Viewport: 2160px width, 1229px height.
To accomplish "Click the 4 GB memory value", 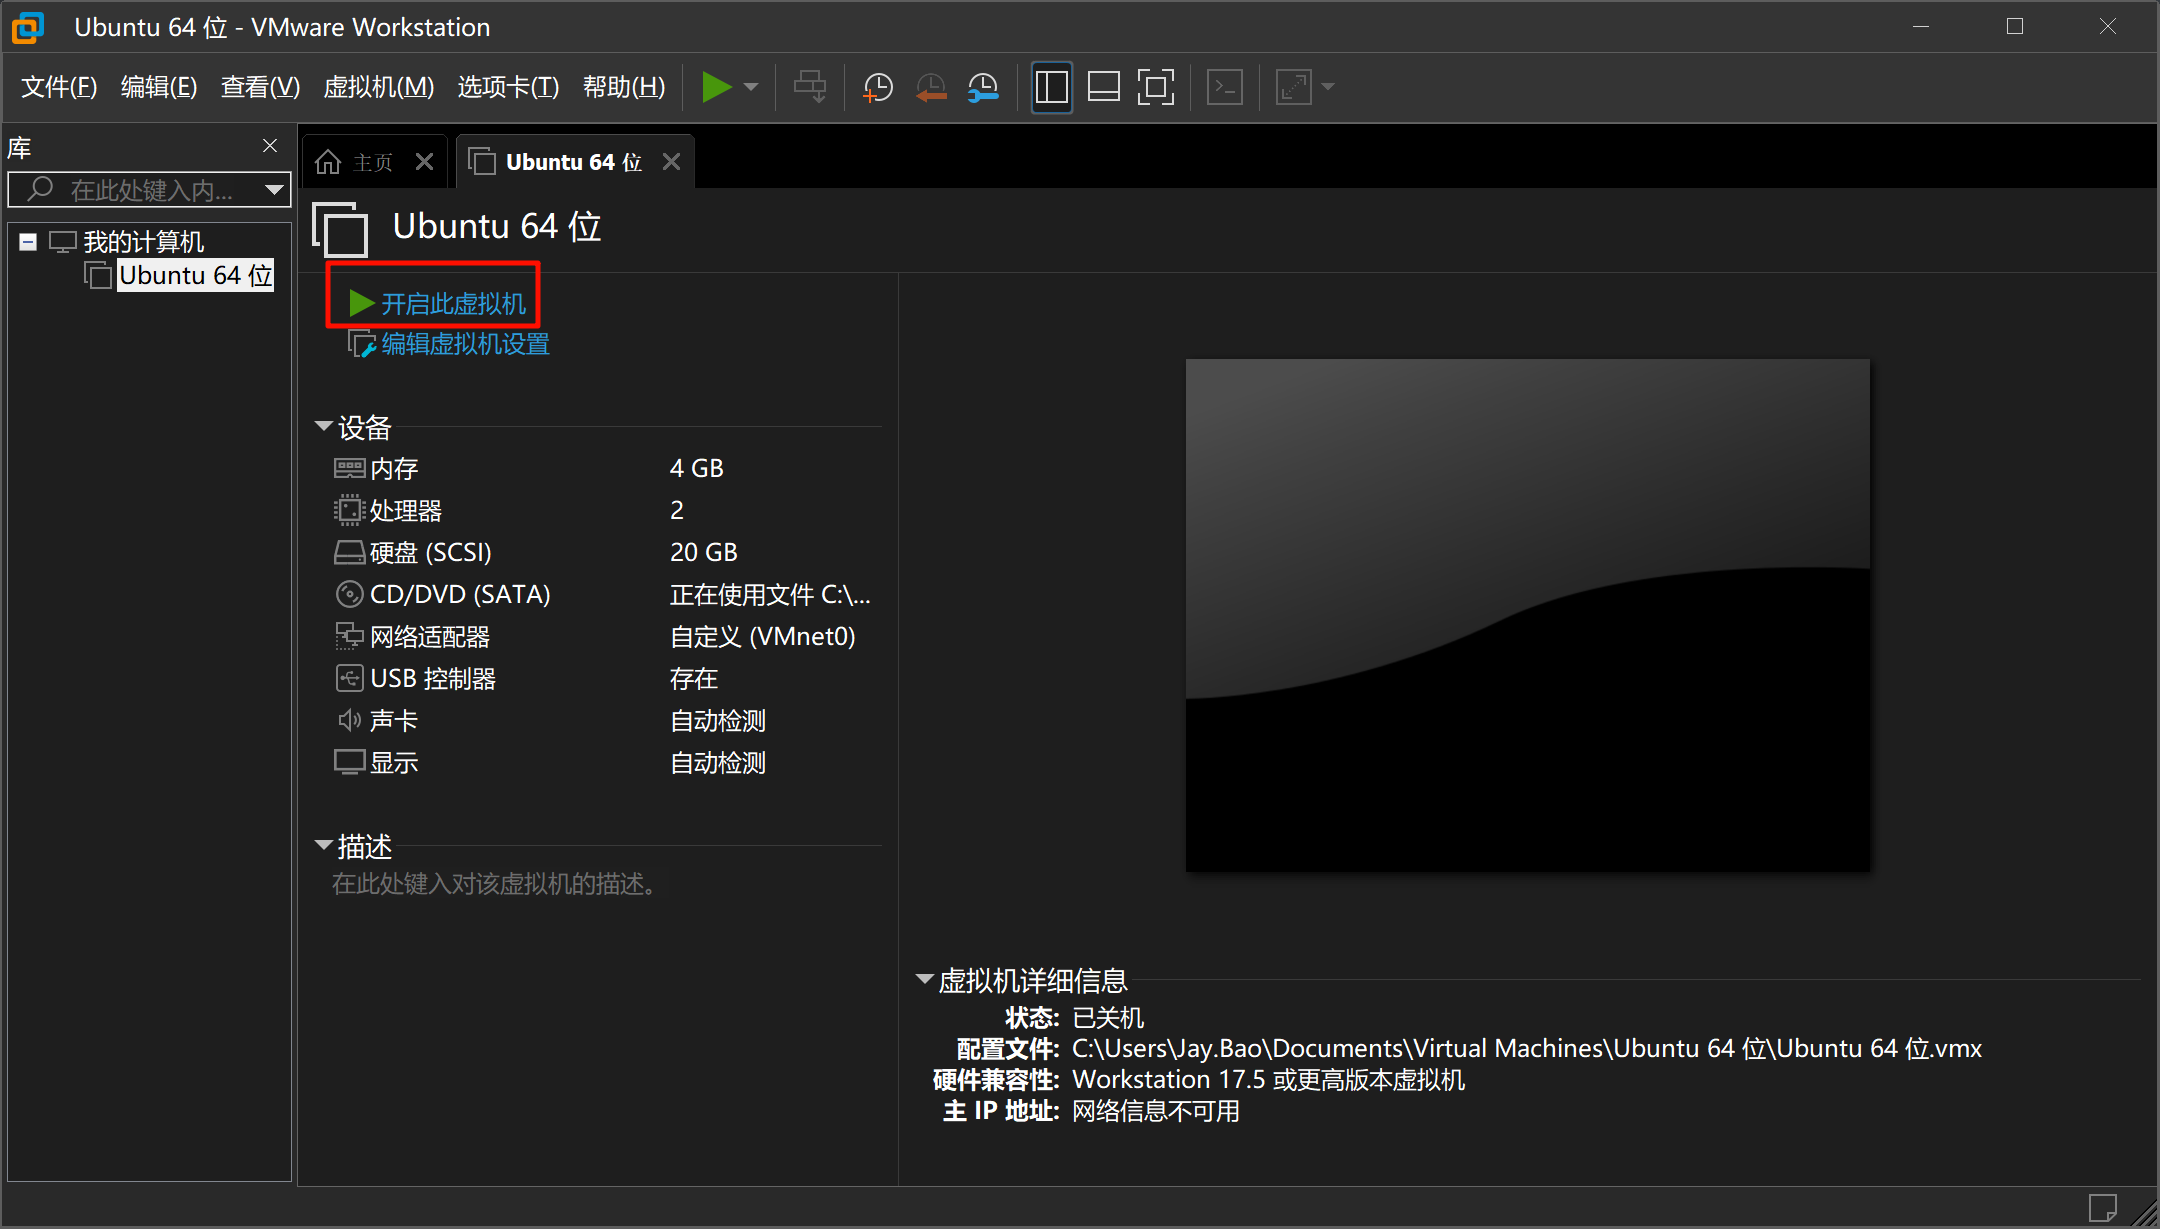I will (697, 468).
